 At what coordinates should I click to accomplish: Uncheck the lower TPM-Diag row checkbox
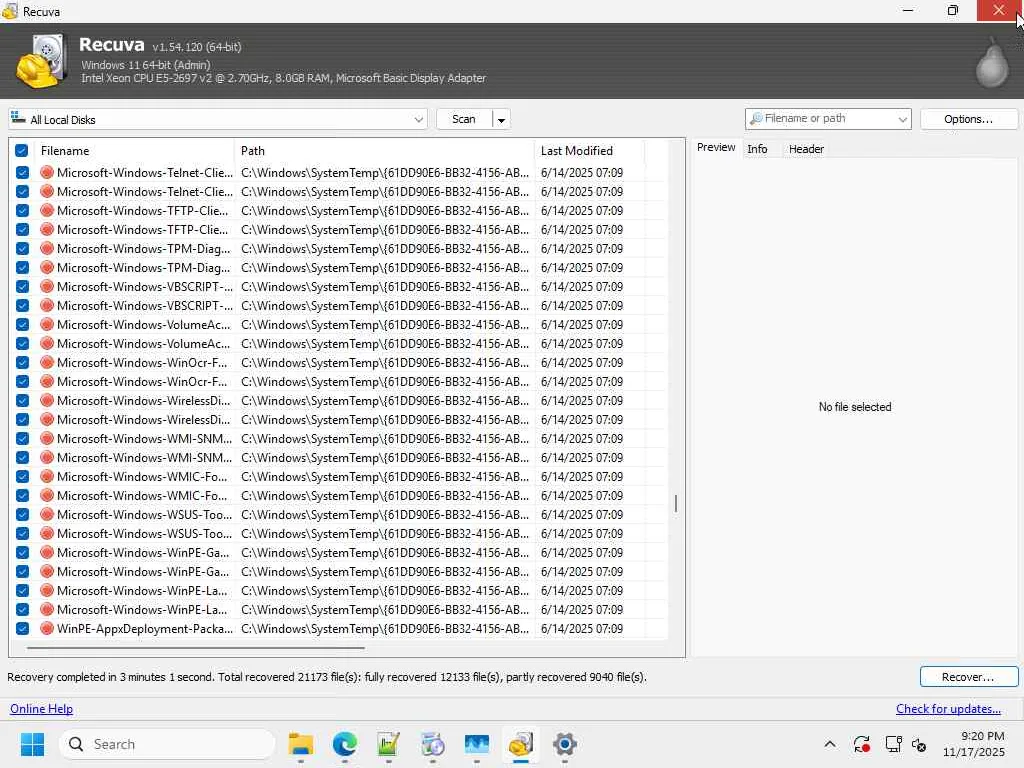click(x=22, y=267)
